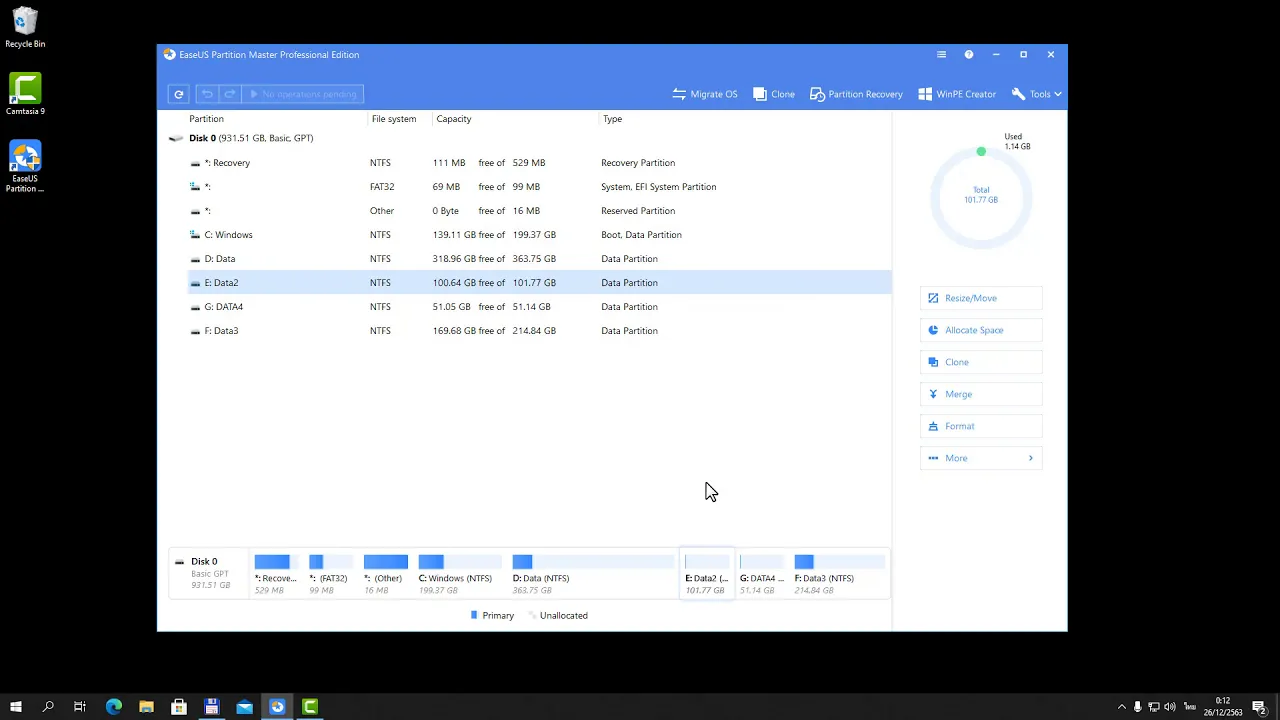
Task: Click the Primary legend color swatch
Action: pyautogui.click(x=474, y=616)
